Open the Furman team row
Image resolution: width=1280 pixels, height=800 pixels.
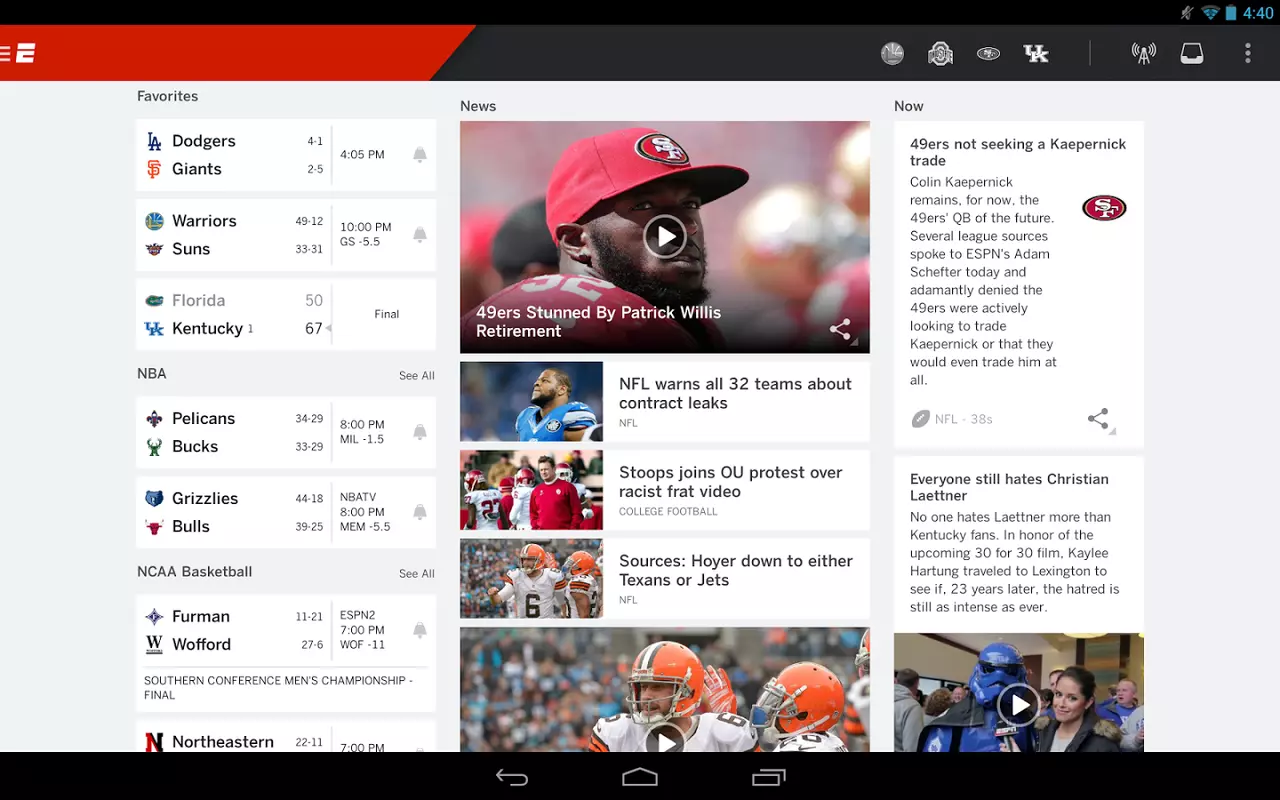(234, 616)
